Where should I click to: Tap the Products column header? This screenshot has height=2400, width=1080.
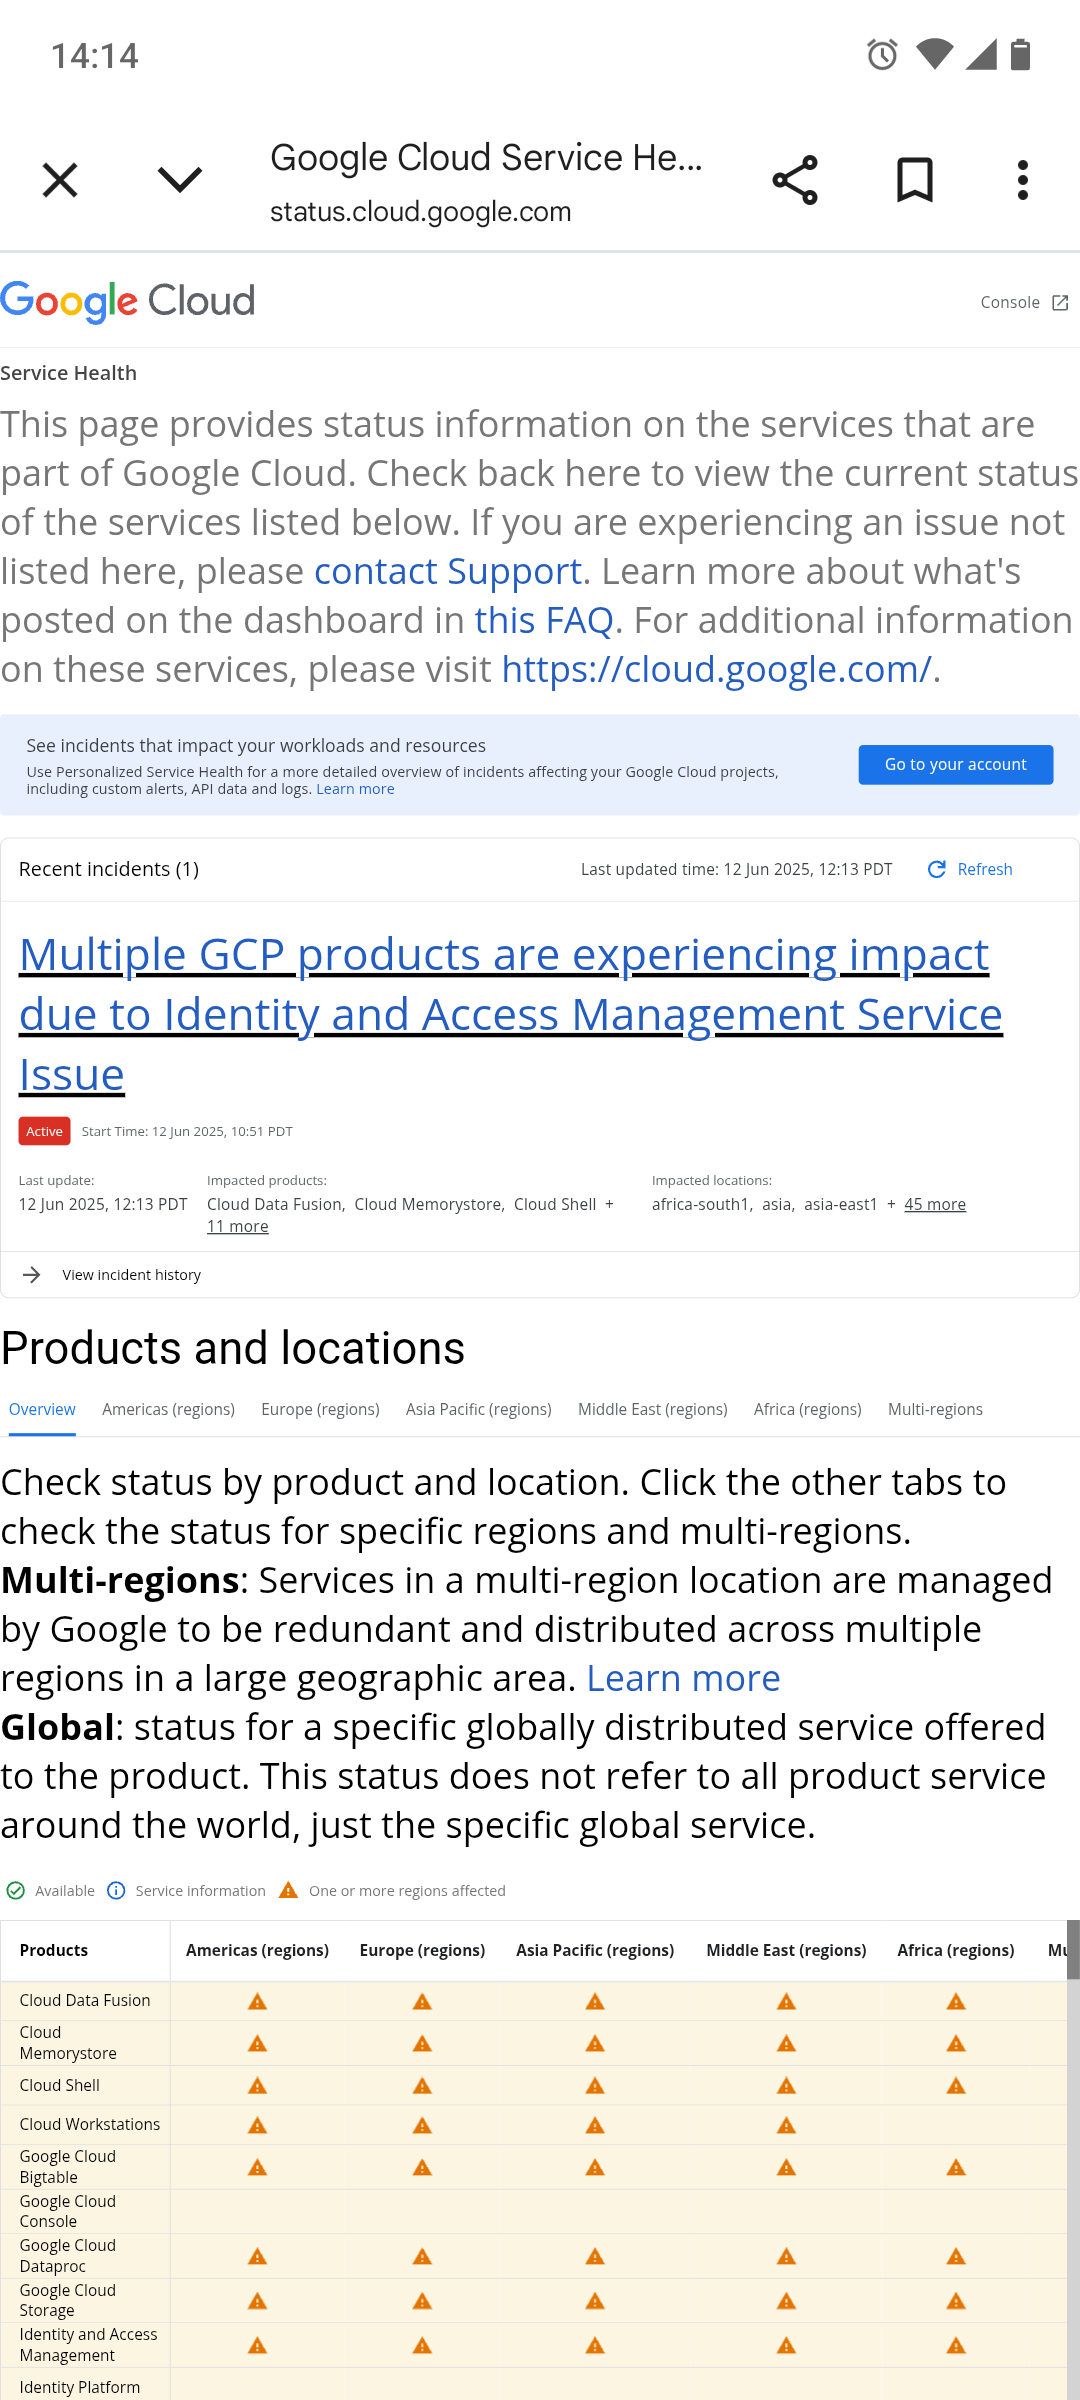[54, 1950]
